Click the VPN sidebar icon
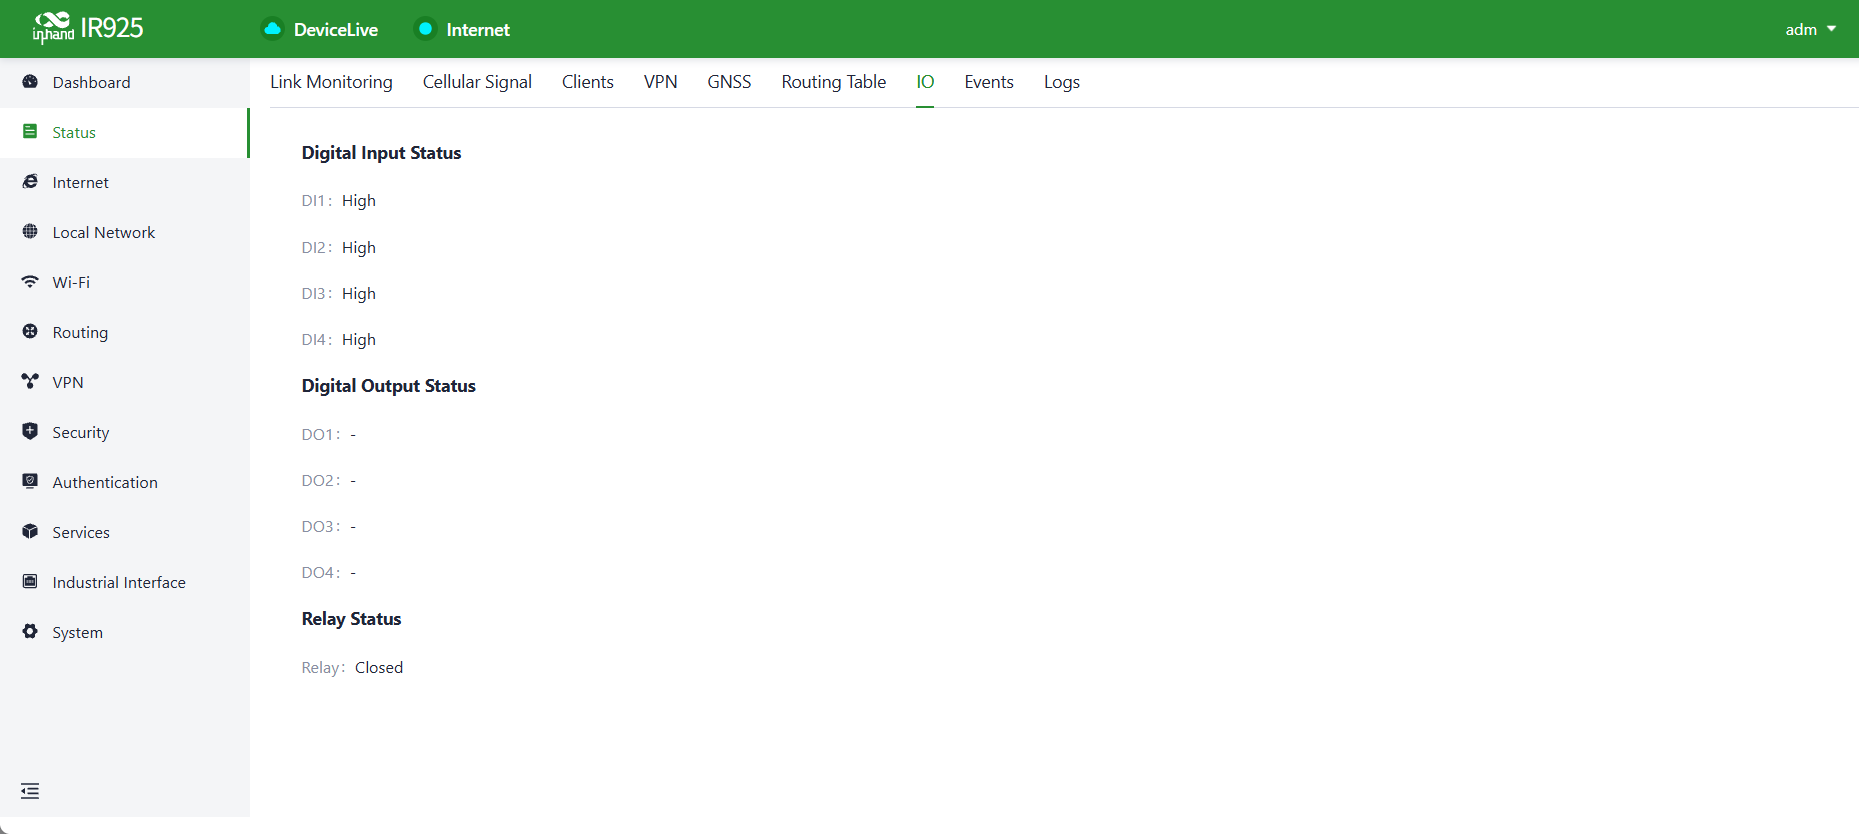 (x=30, y=382)
